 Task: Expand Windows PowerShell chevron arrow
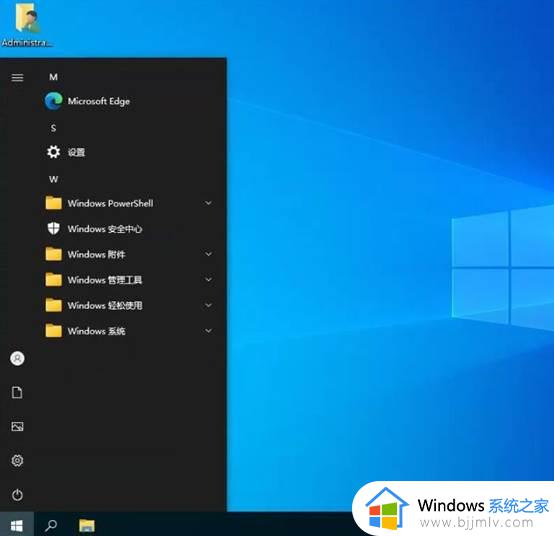(208, 203)
